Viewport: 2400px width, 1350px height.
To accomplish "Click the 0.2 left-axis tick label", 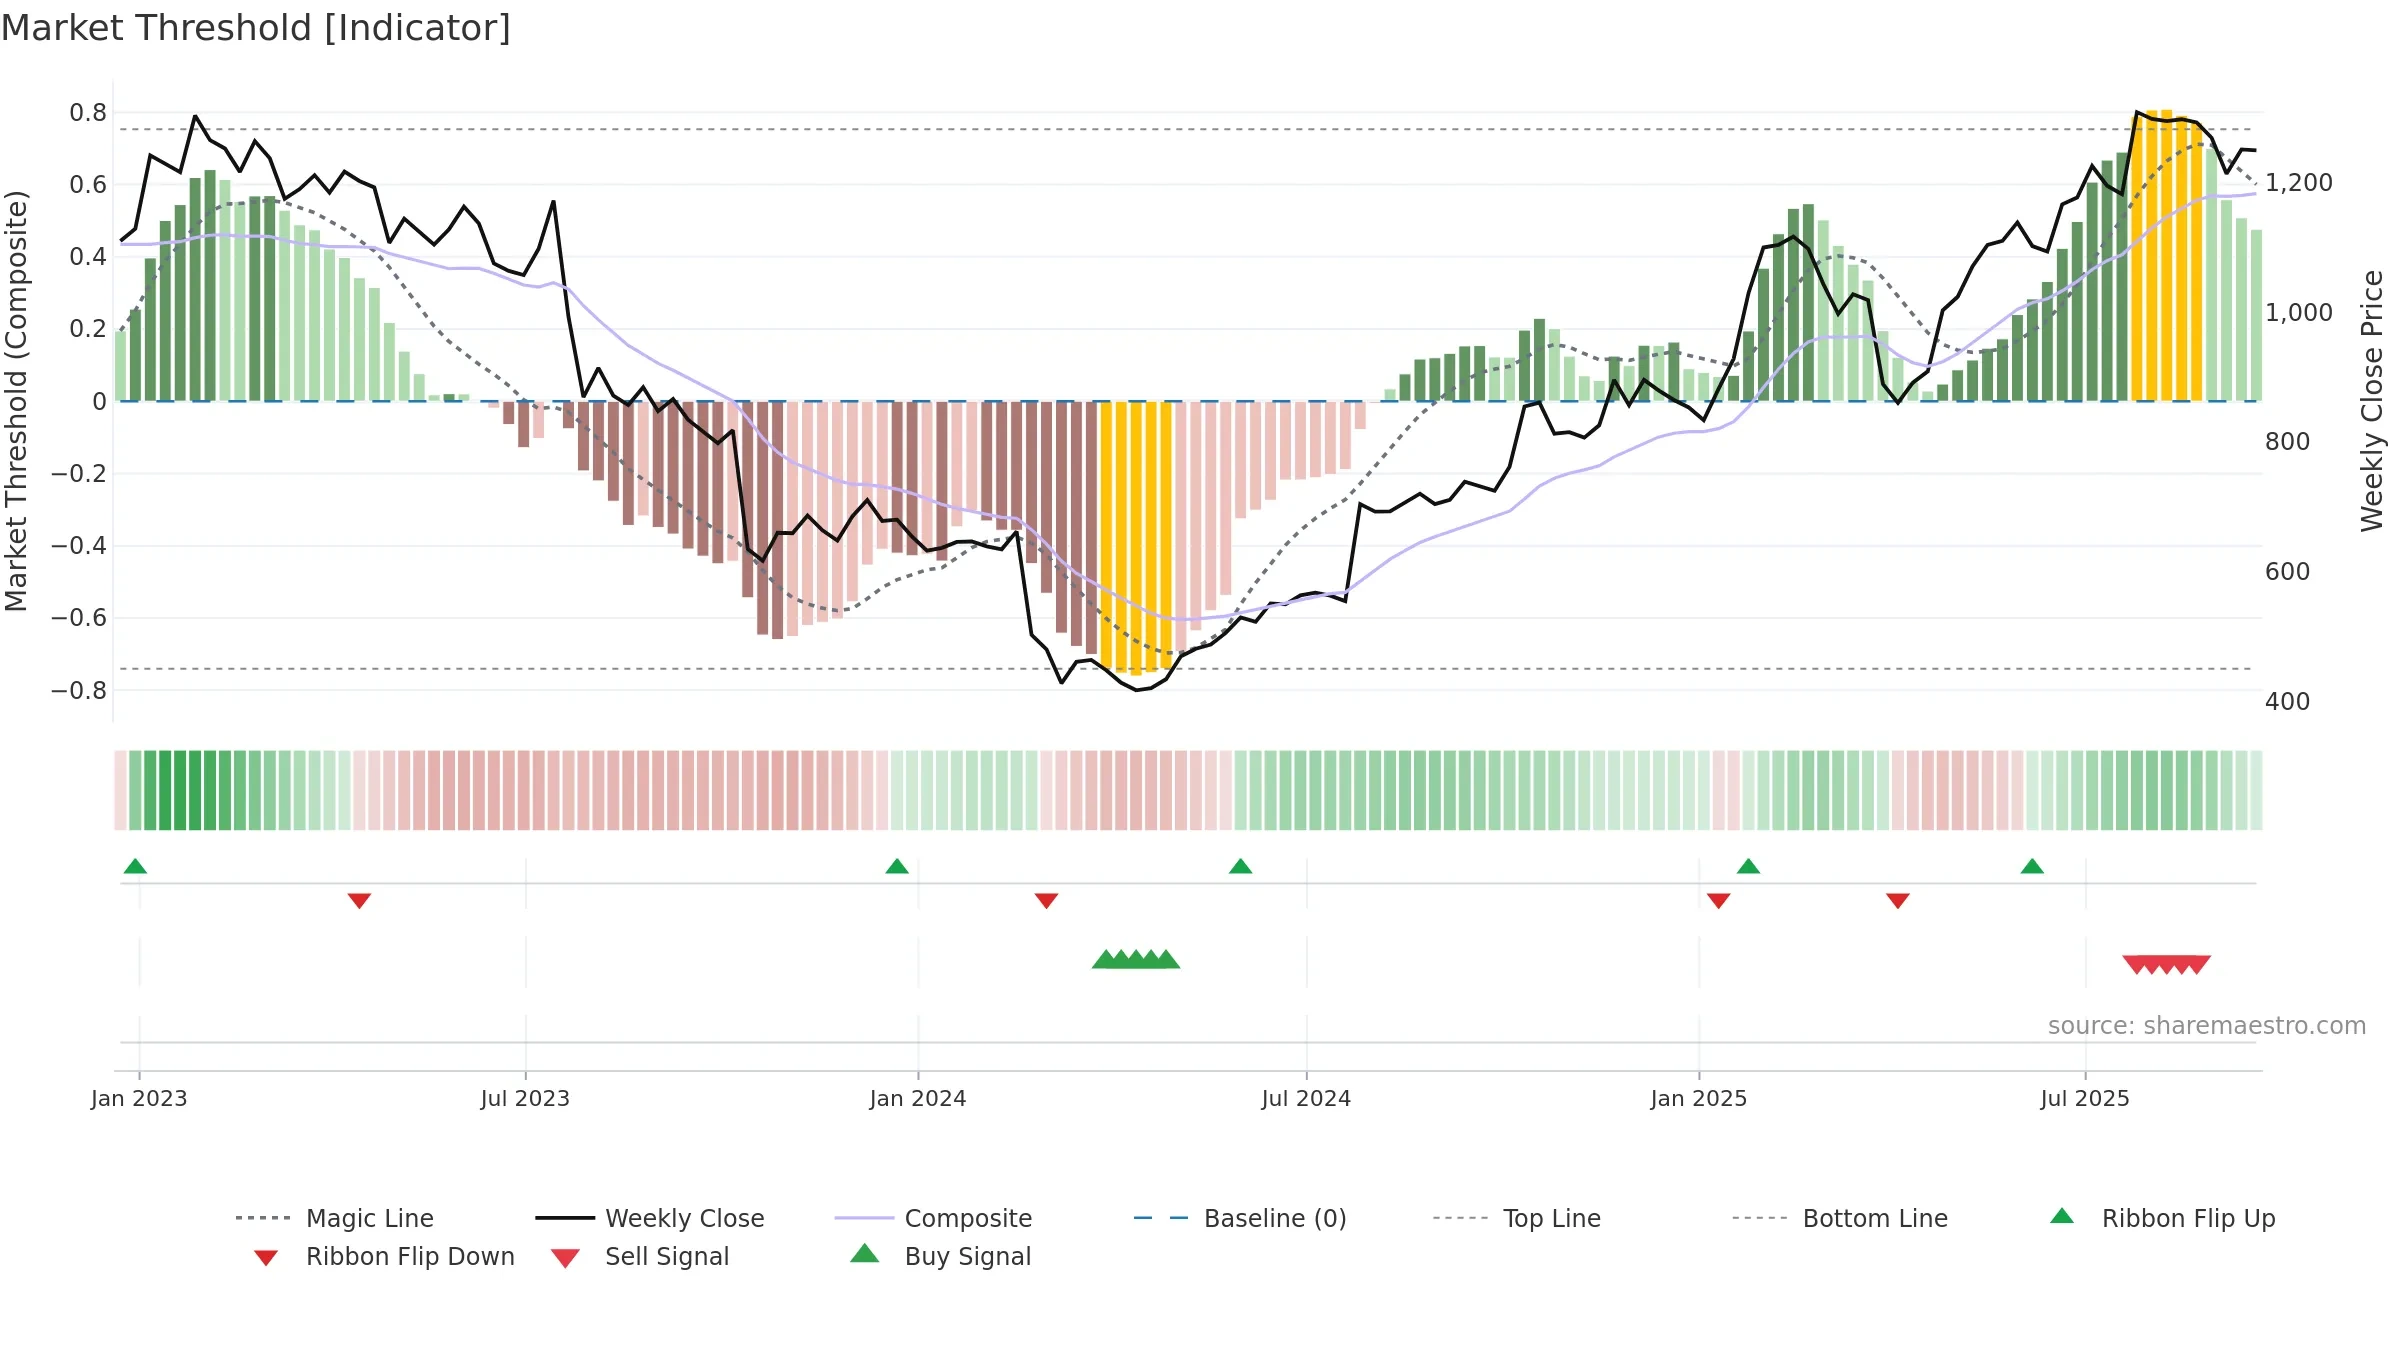I will click(x=88, y=329).
